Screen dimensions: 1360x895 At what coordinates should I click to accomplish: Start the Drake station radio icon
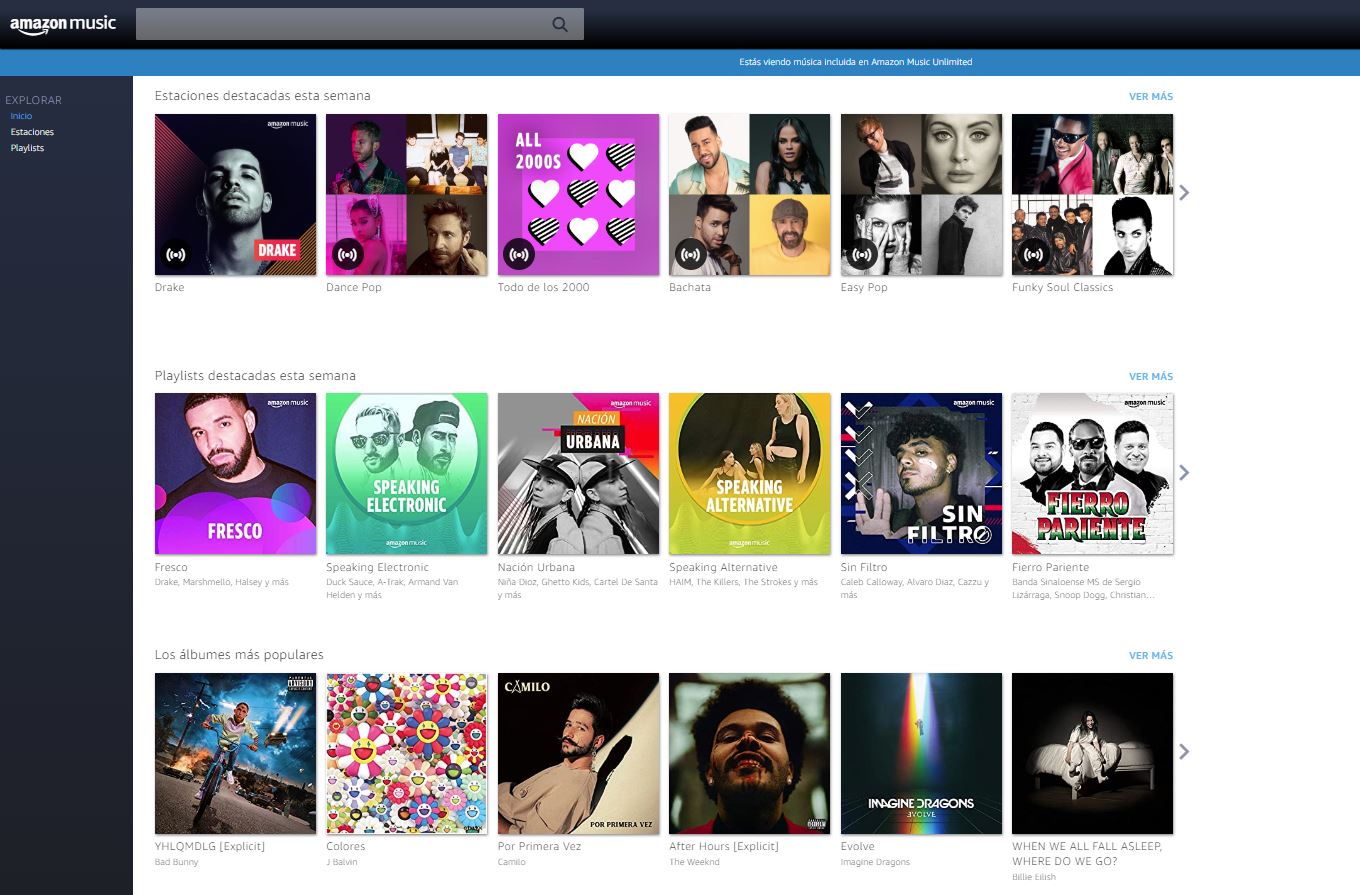(176, 255)
